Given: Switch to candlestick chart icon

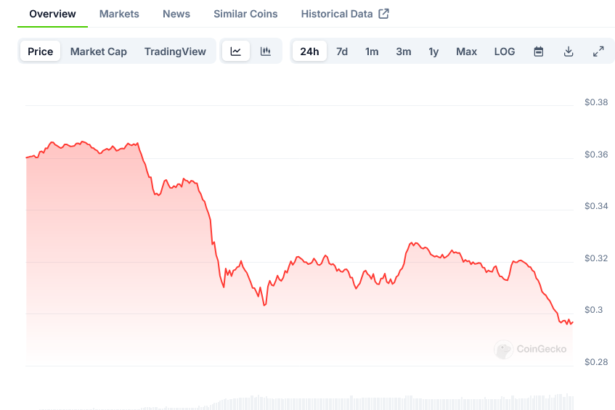Looking at the screenshot, I should [265, 52].
